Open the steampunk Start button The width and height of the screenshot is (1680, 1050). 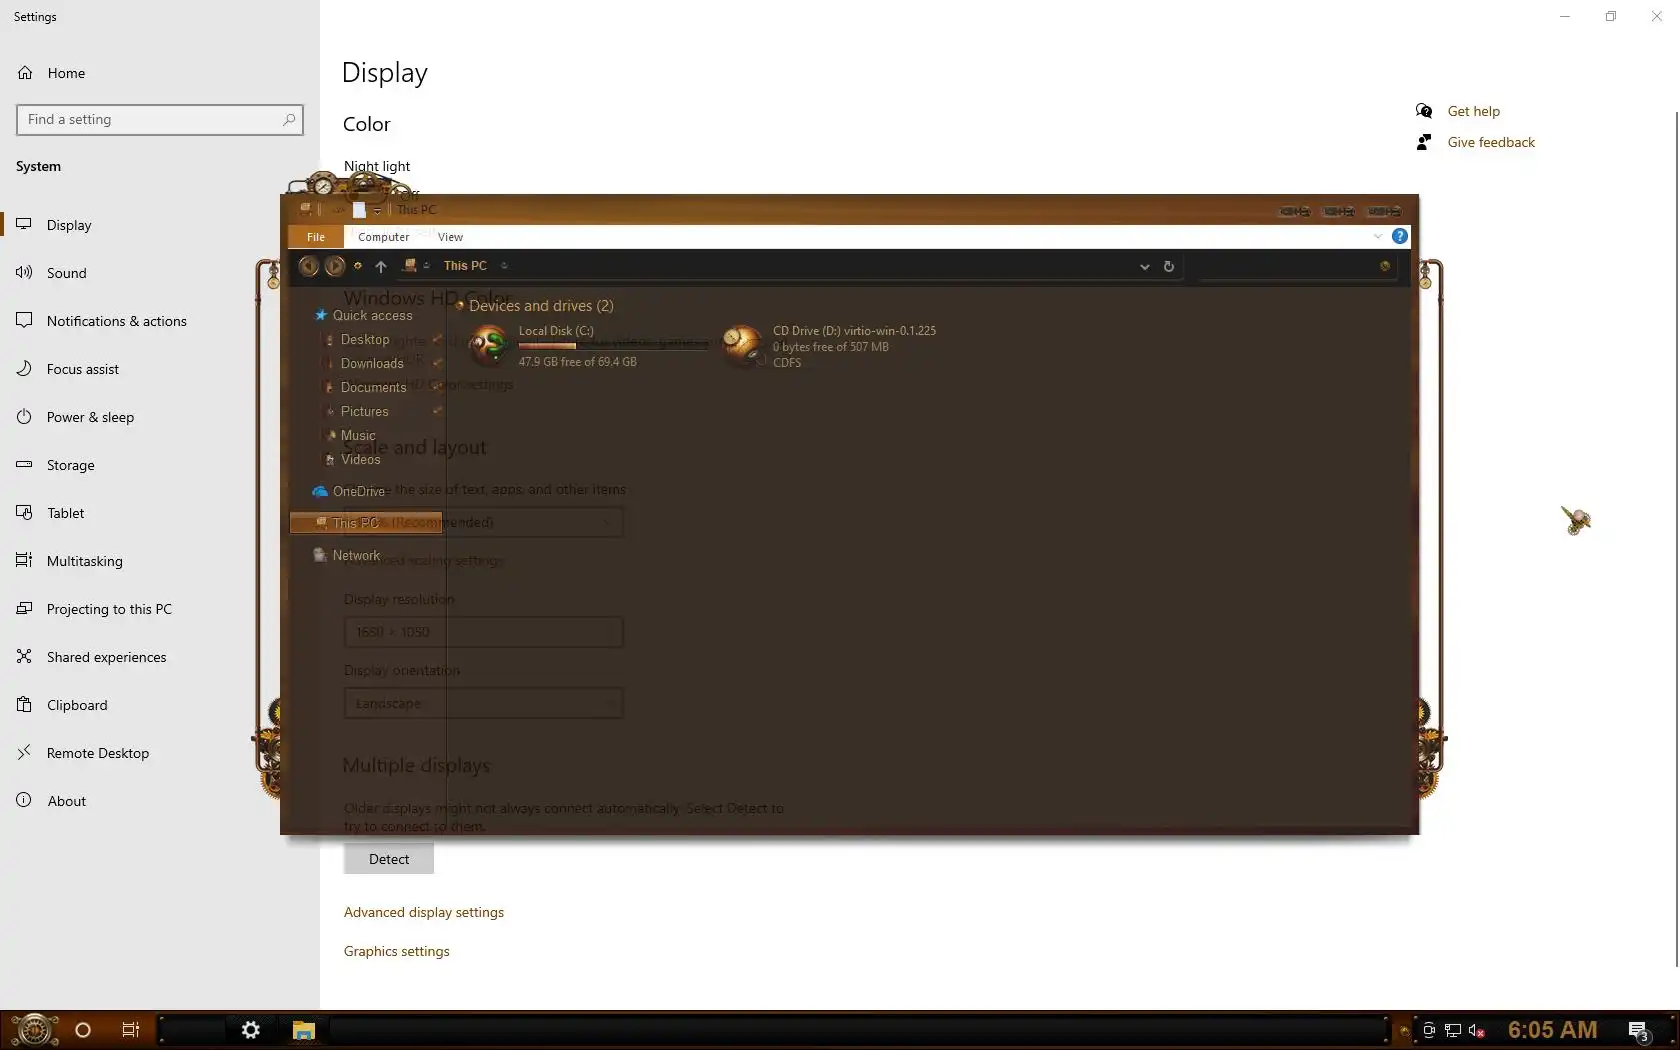33,1029
